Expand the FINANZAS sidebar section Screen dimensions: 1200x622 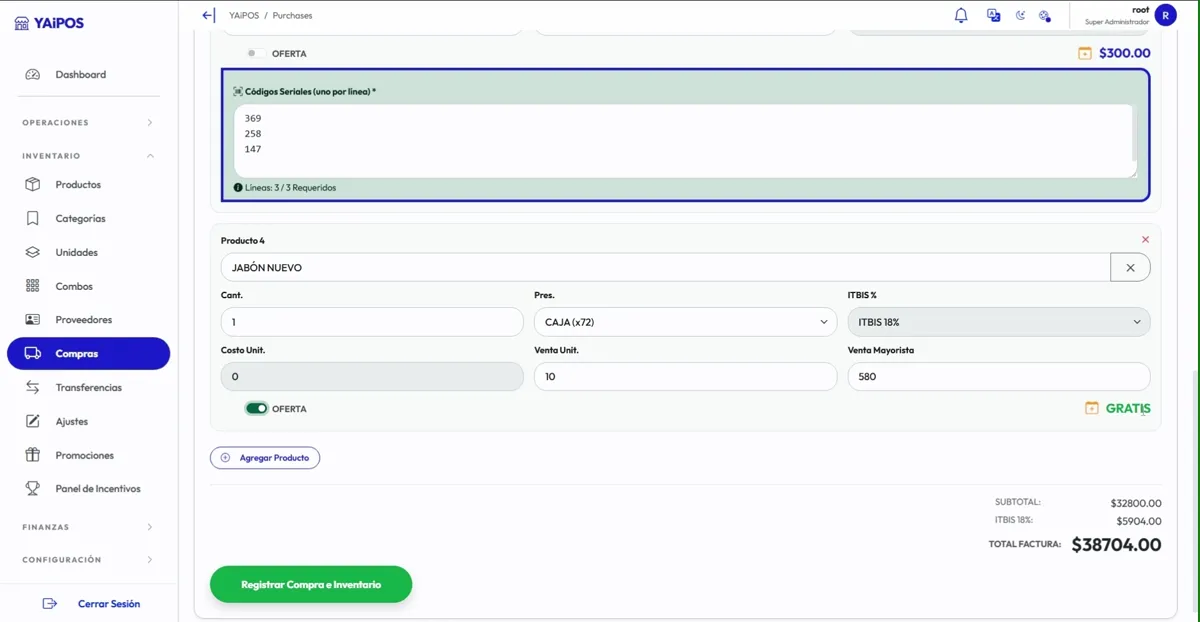88,527
